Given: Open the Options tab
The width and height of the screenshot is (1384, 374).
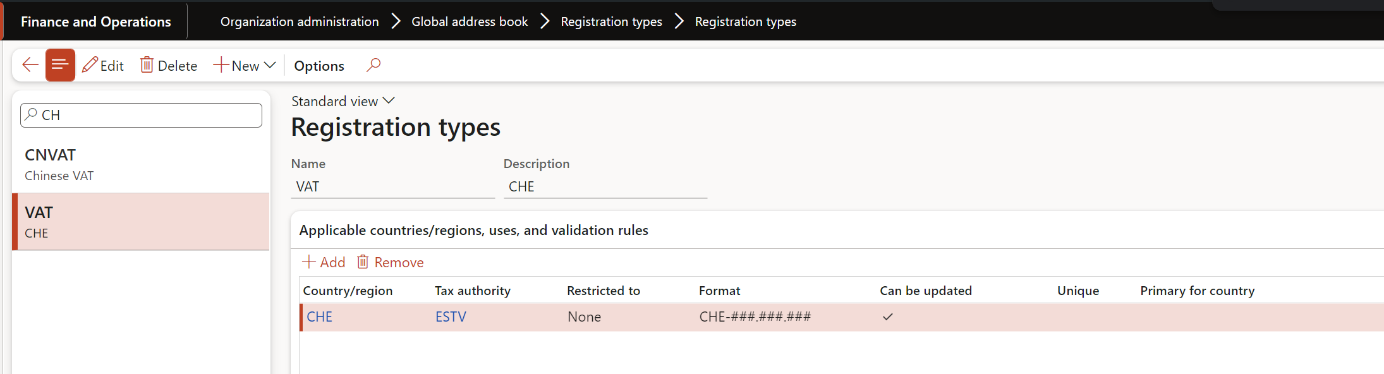Looking at the screenshot, I should point(319,66).
